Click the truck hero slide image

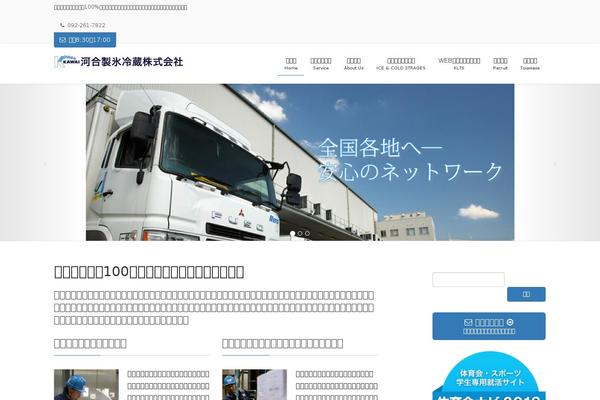click(x=300, y=162)
